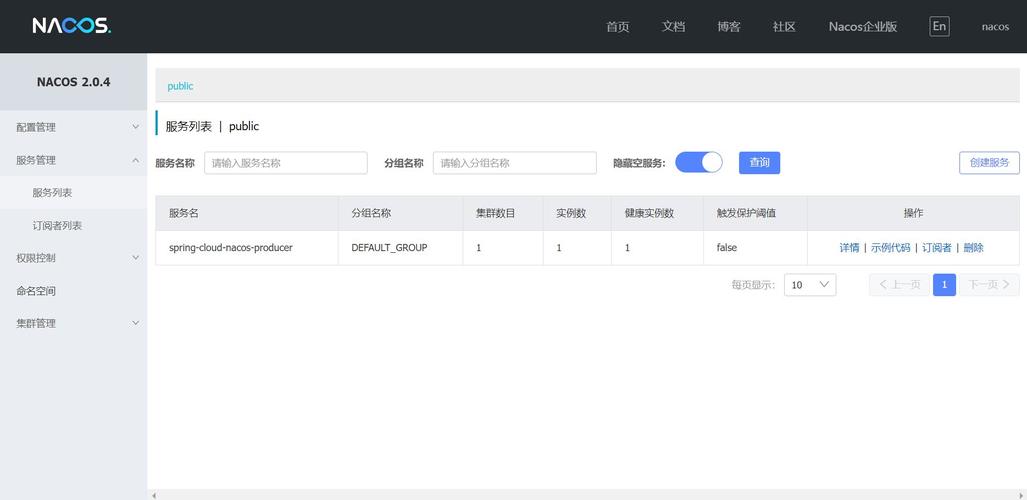Screen dimensions: 1027x500
Task: Click the right scrollbar arrow
Action: (x=1022, y=495)
